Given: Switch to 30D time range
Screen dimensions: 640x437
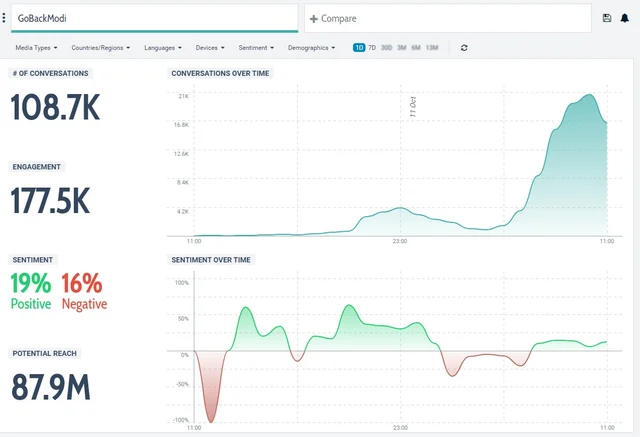Looking at the screenshot, I should point(386,48).
